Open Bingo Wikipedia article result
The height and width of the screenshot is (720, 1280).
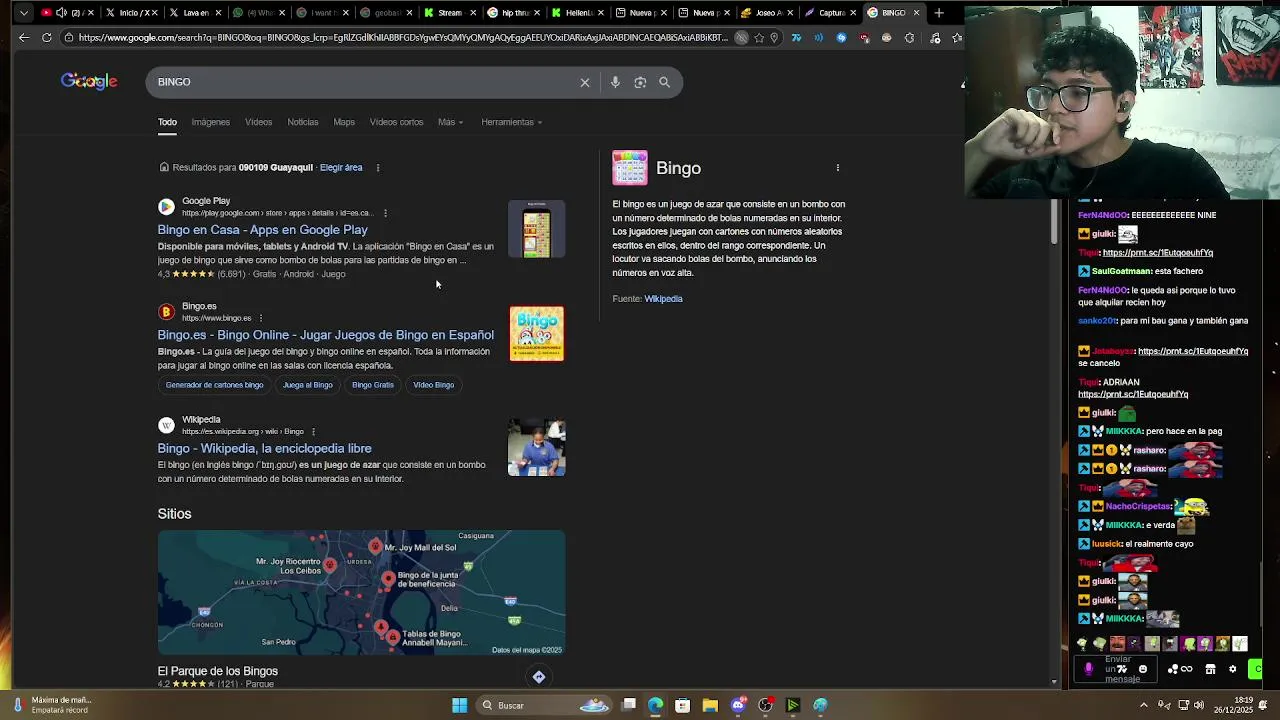264,448
